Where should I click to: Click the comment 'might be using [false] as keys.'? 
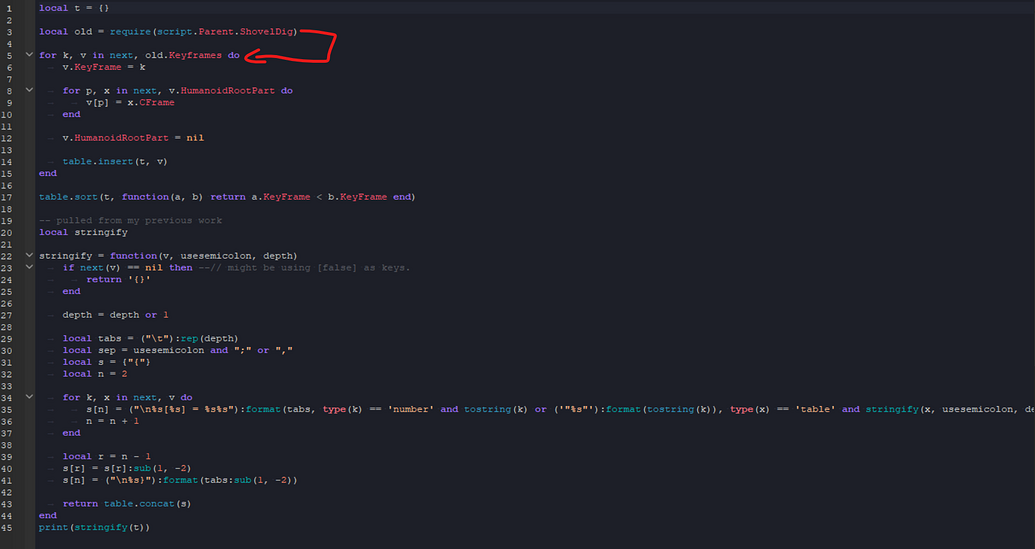point(319,268)
